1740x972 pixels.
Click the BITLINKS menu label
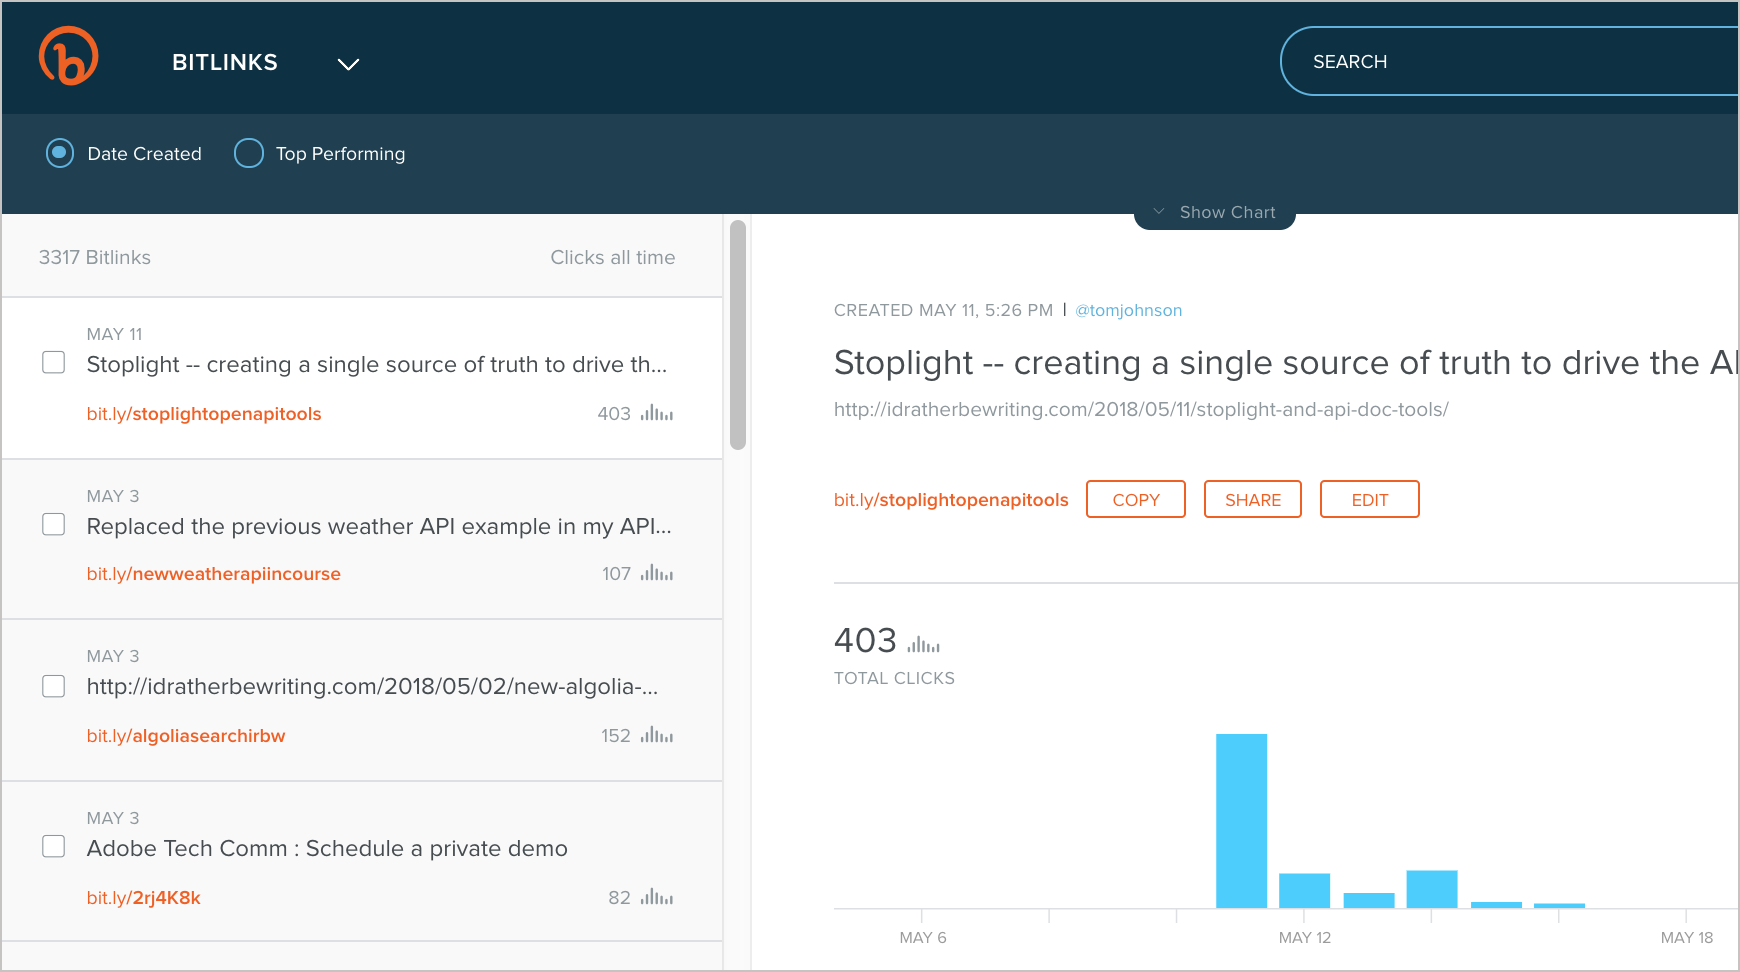point(225,62)
